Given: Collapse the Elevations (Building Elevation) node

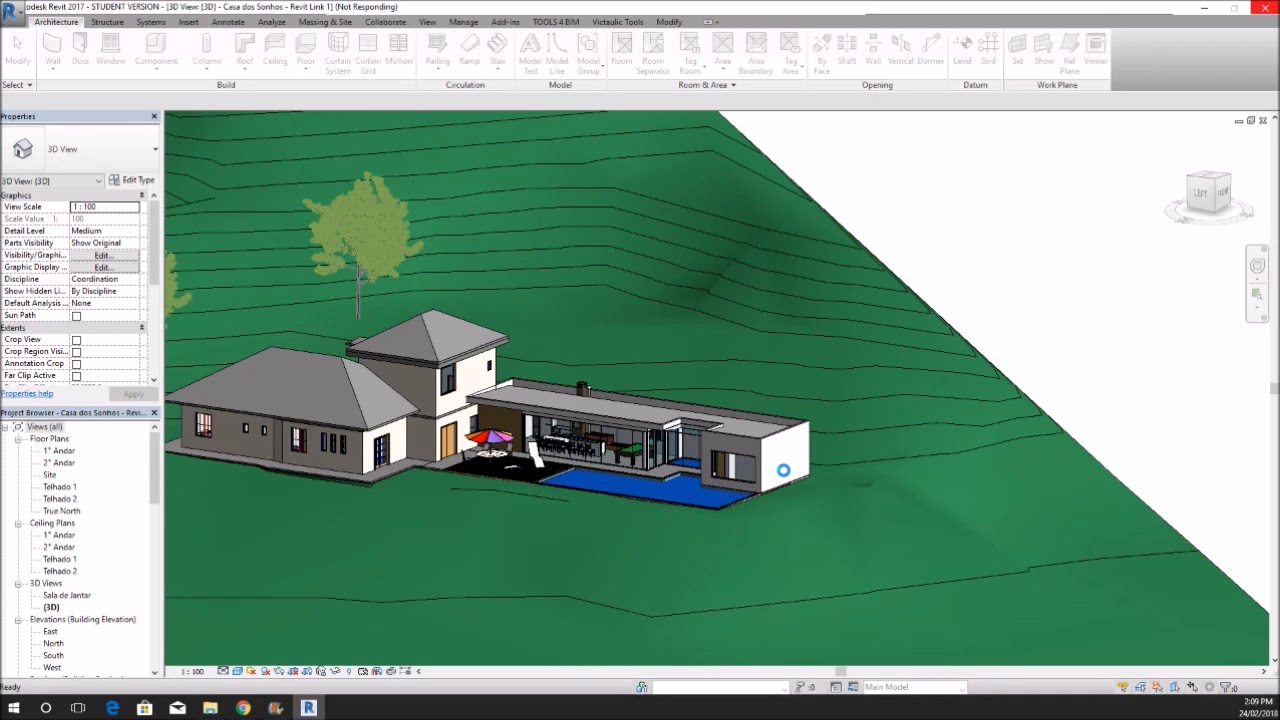Looking at the screenshot, I should (18, 620).
